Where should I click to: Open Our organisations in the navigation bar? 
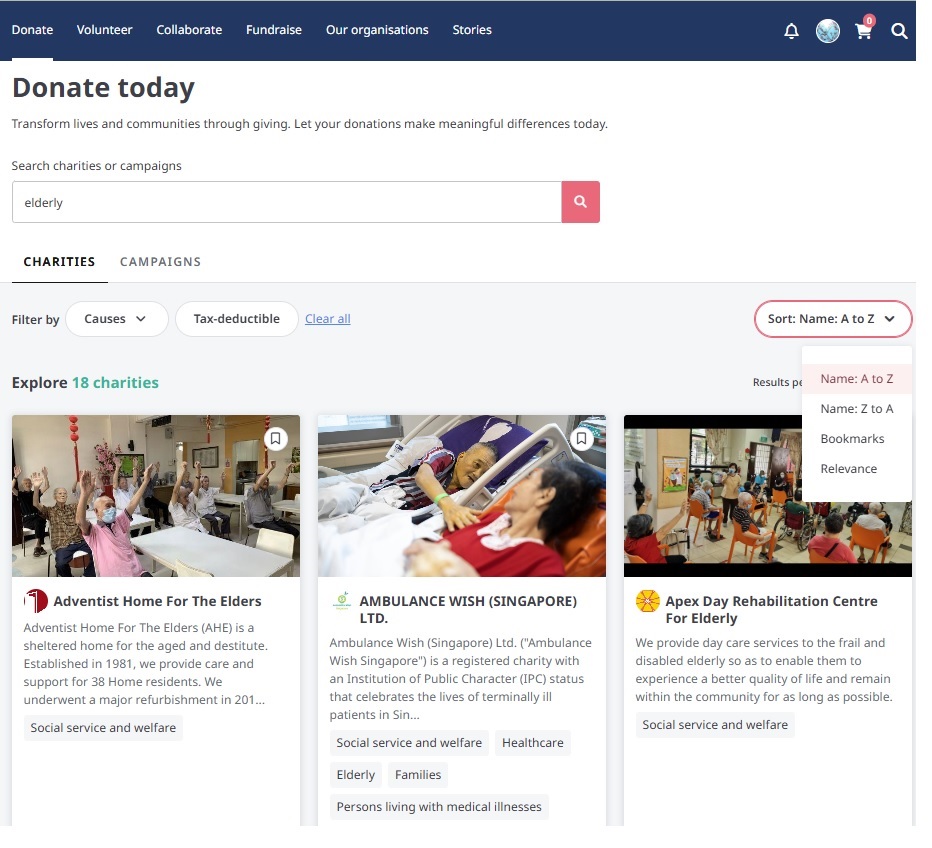377,30
